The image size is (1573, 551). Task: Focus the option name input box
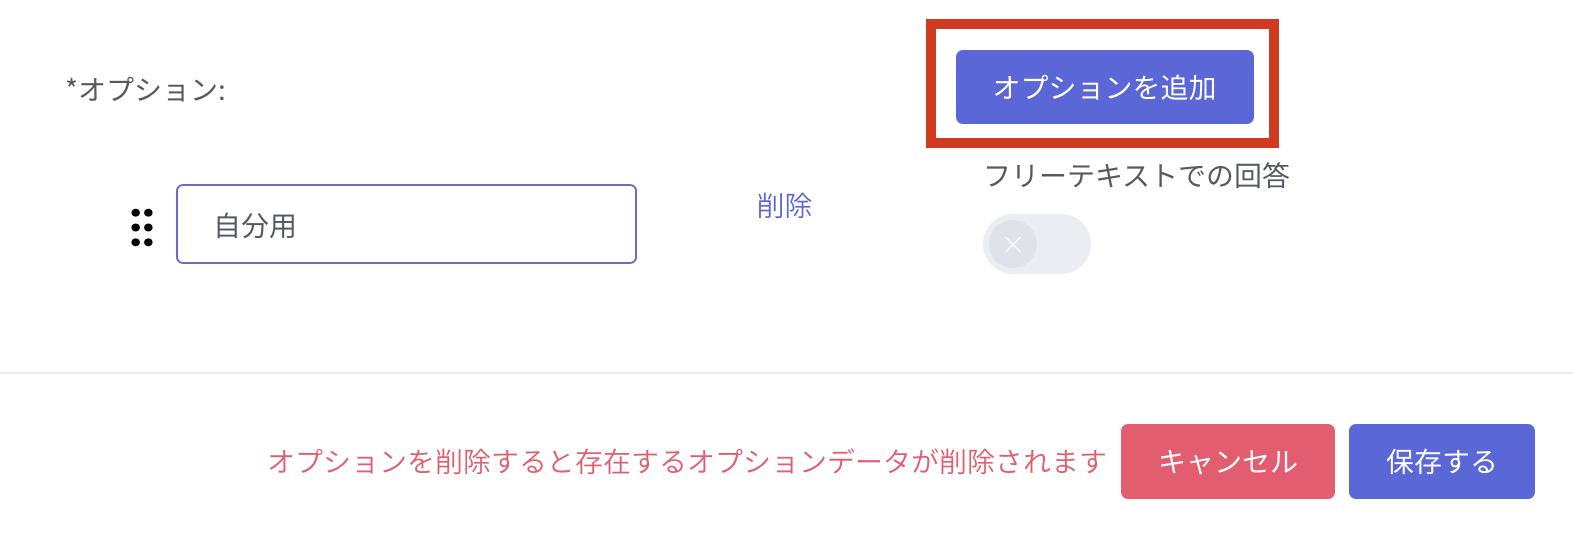coord(406,225)
